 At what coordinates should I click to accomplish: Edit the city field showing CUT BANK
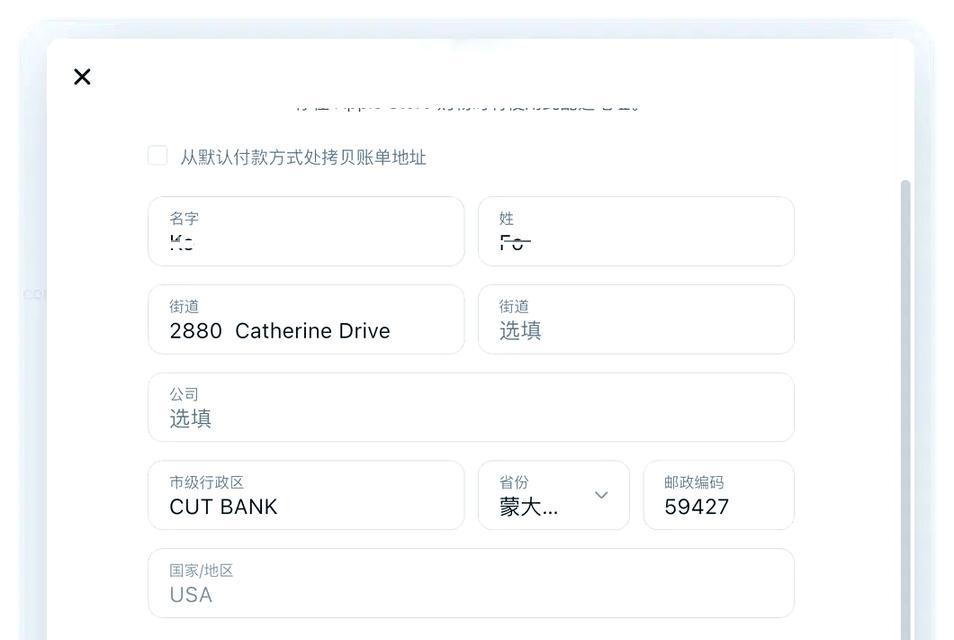(306, 495)
